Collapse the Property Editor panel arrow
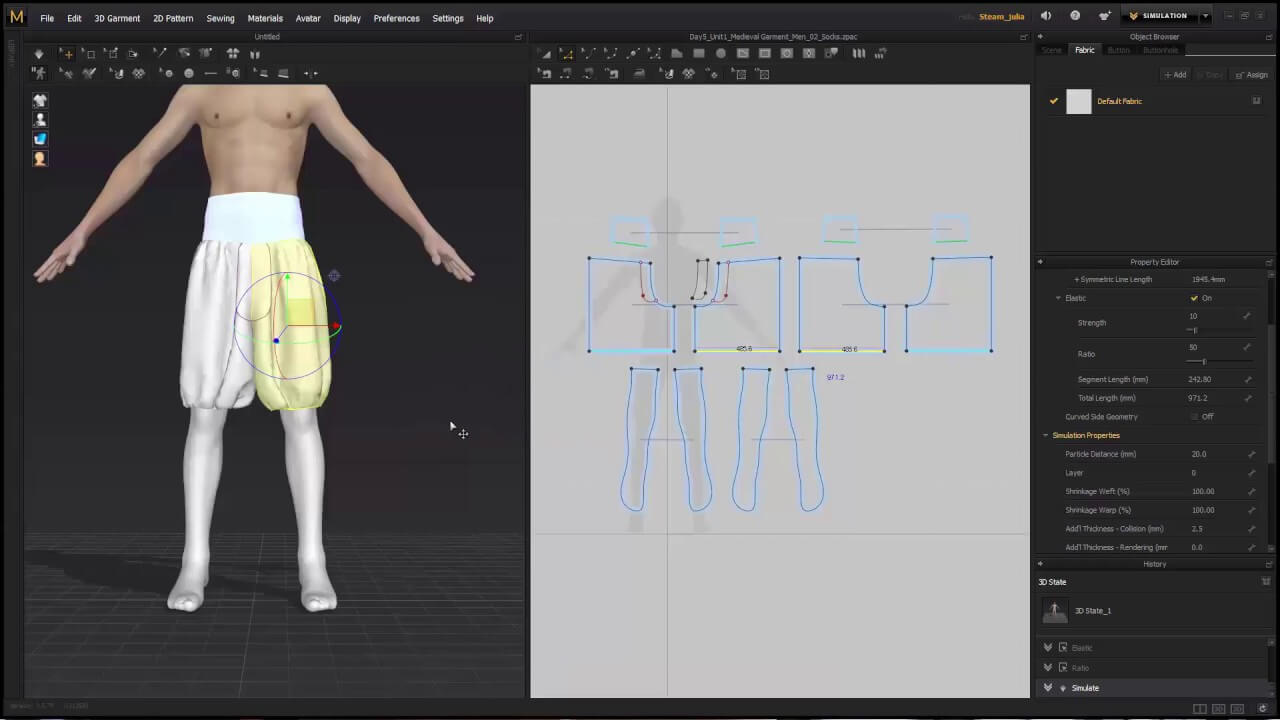 [x=1040, y=262]
